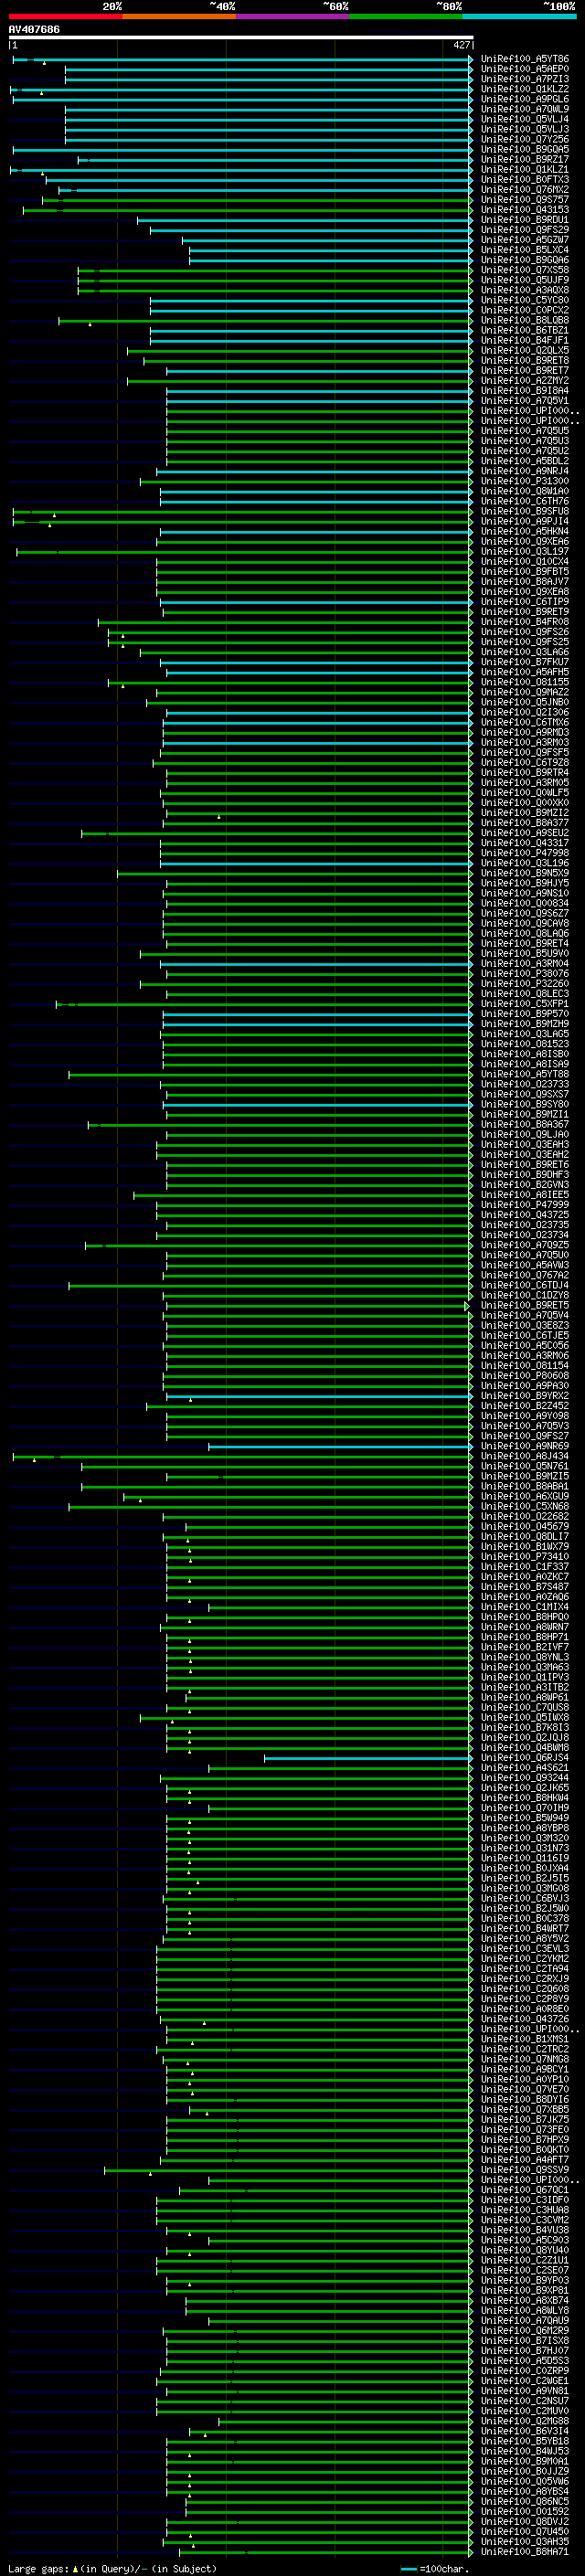Open hit label UniRef100_A9PGL6

pyautogui.click(x=525, y=99)
